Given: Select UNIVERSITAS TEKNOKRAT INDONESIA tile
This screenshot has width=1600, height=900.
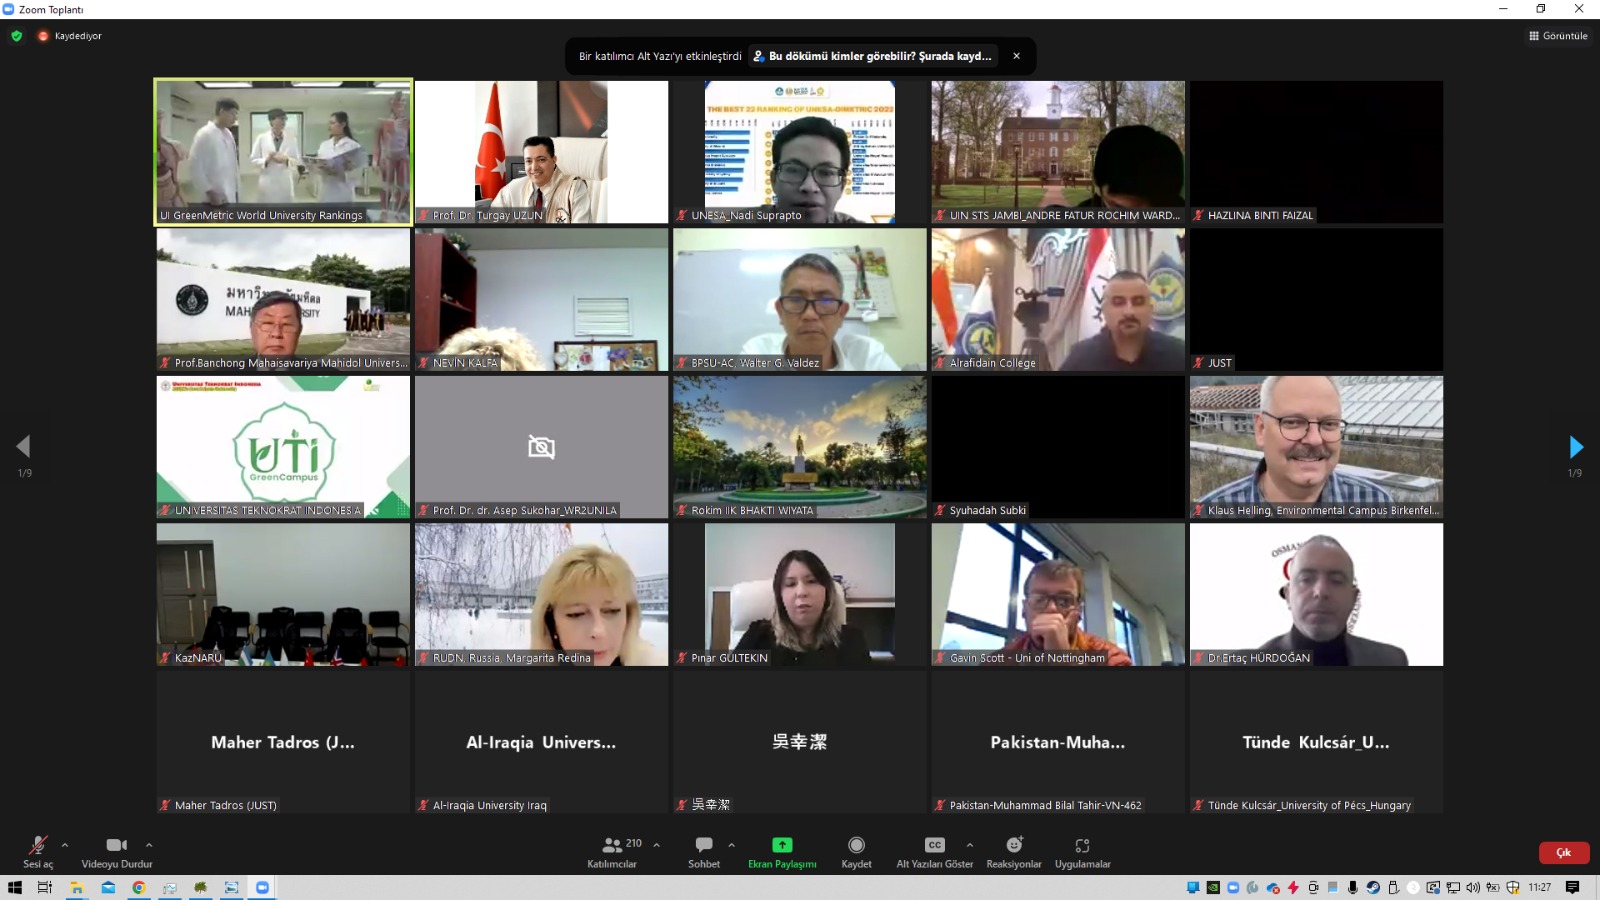Looking at the screenshot, I should tap(283, 447).
